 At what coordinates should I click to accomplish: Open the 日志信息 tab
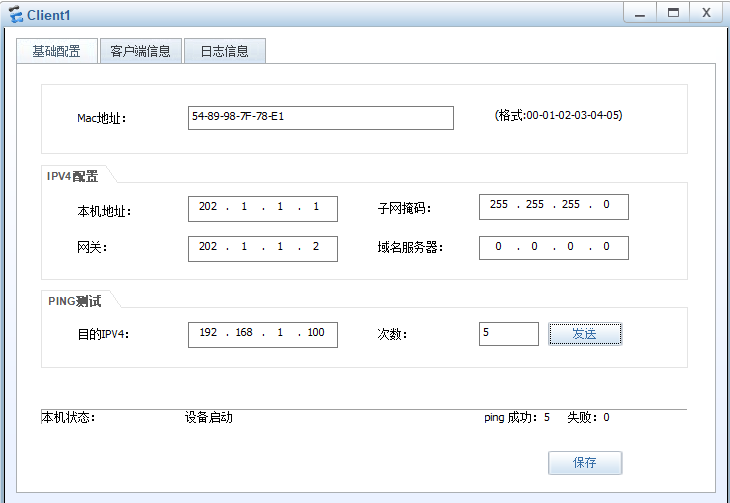point(225,51)
